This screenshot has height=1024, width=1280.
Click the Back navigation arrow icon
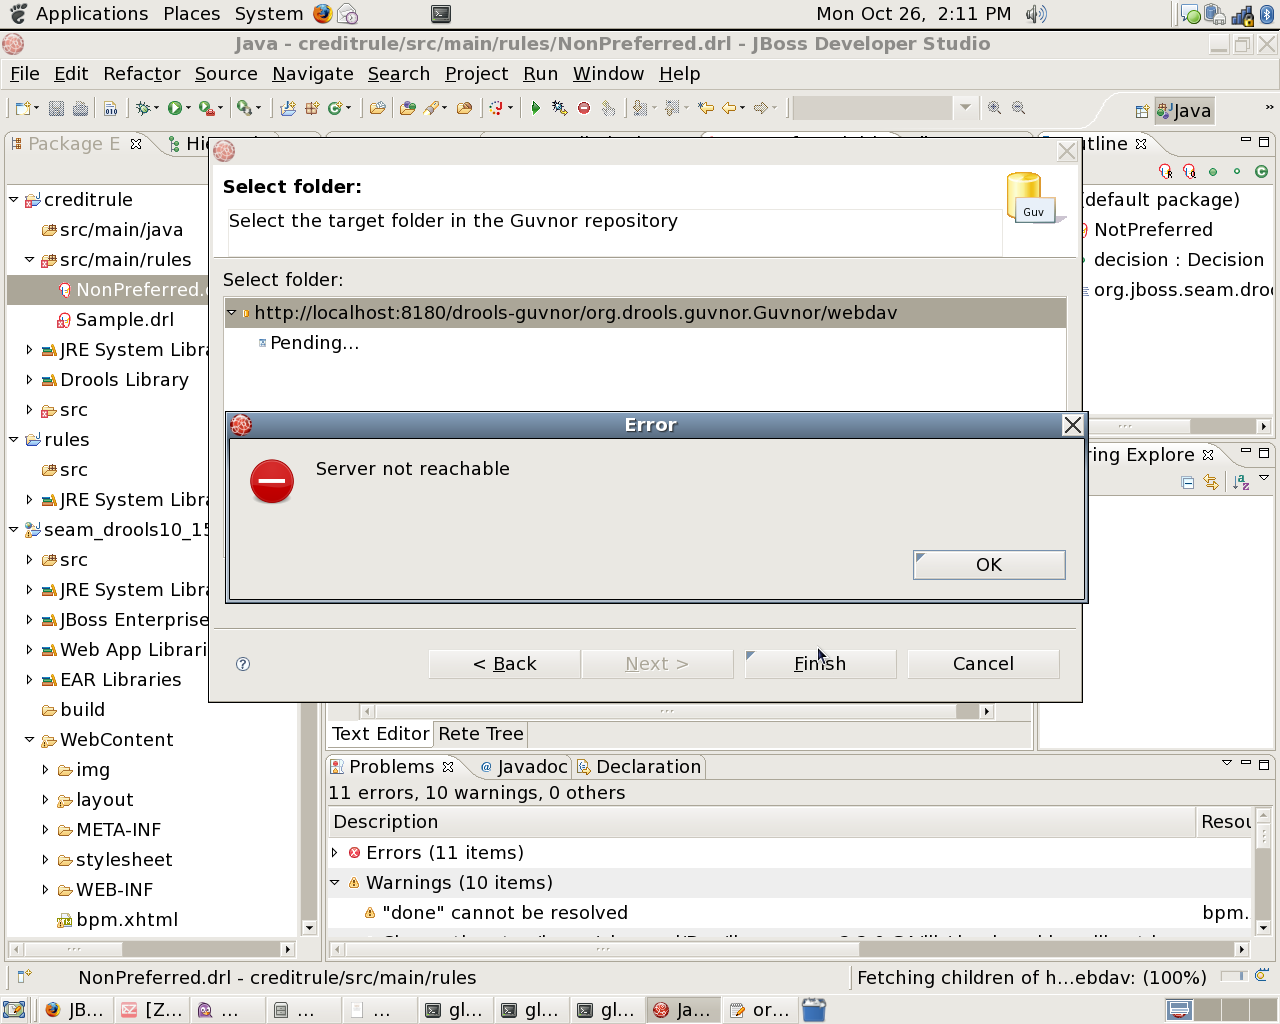click(x=729, y=108)
